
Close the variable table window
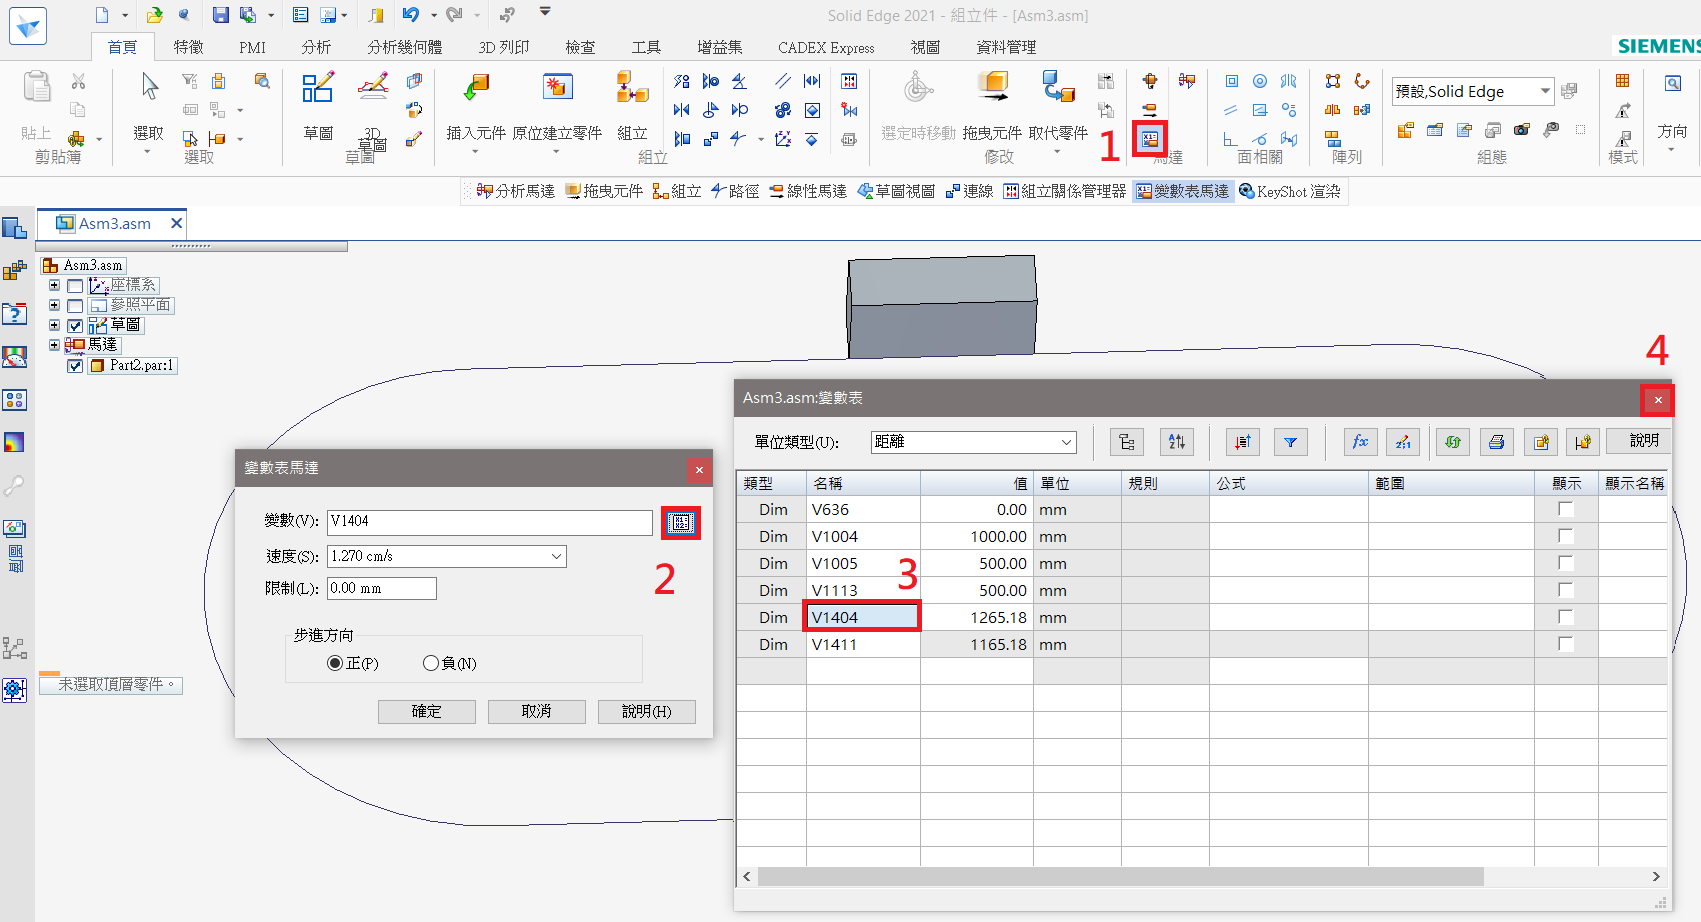tap(1657, 400)
